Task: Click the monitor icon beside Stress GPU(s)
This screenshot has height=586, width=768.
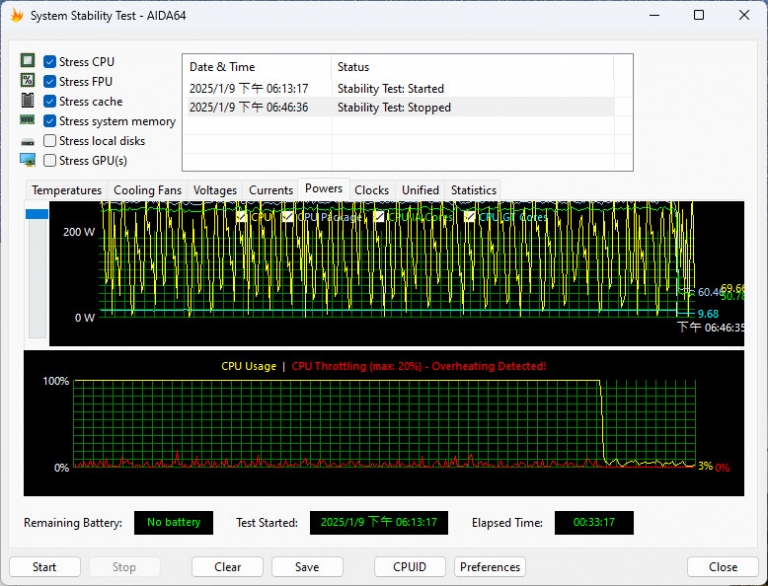Action: 27,160
